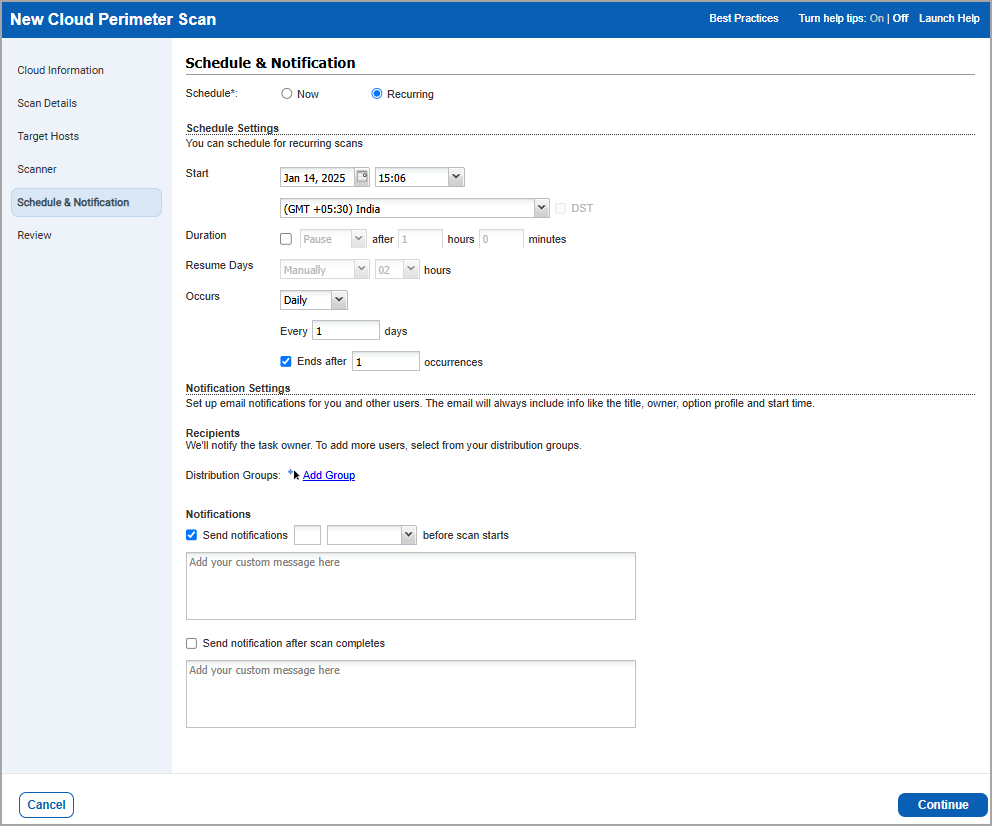Go to the Scan Details step

click(x=47, y=103)
